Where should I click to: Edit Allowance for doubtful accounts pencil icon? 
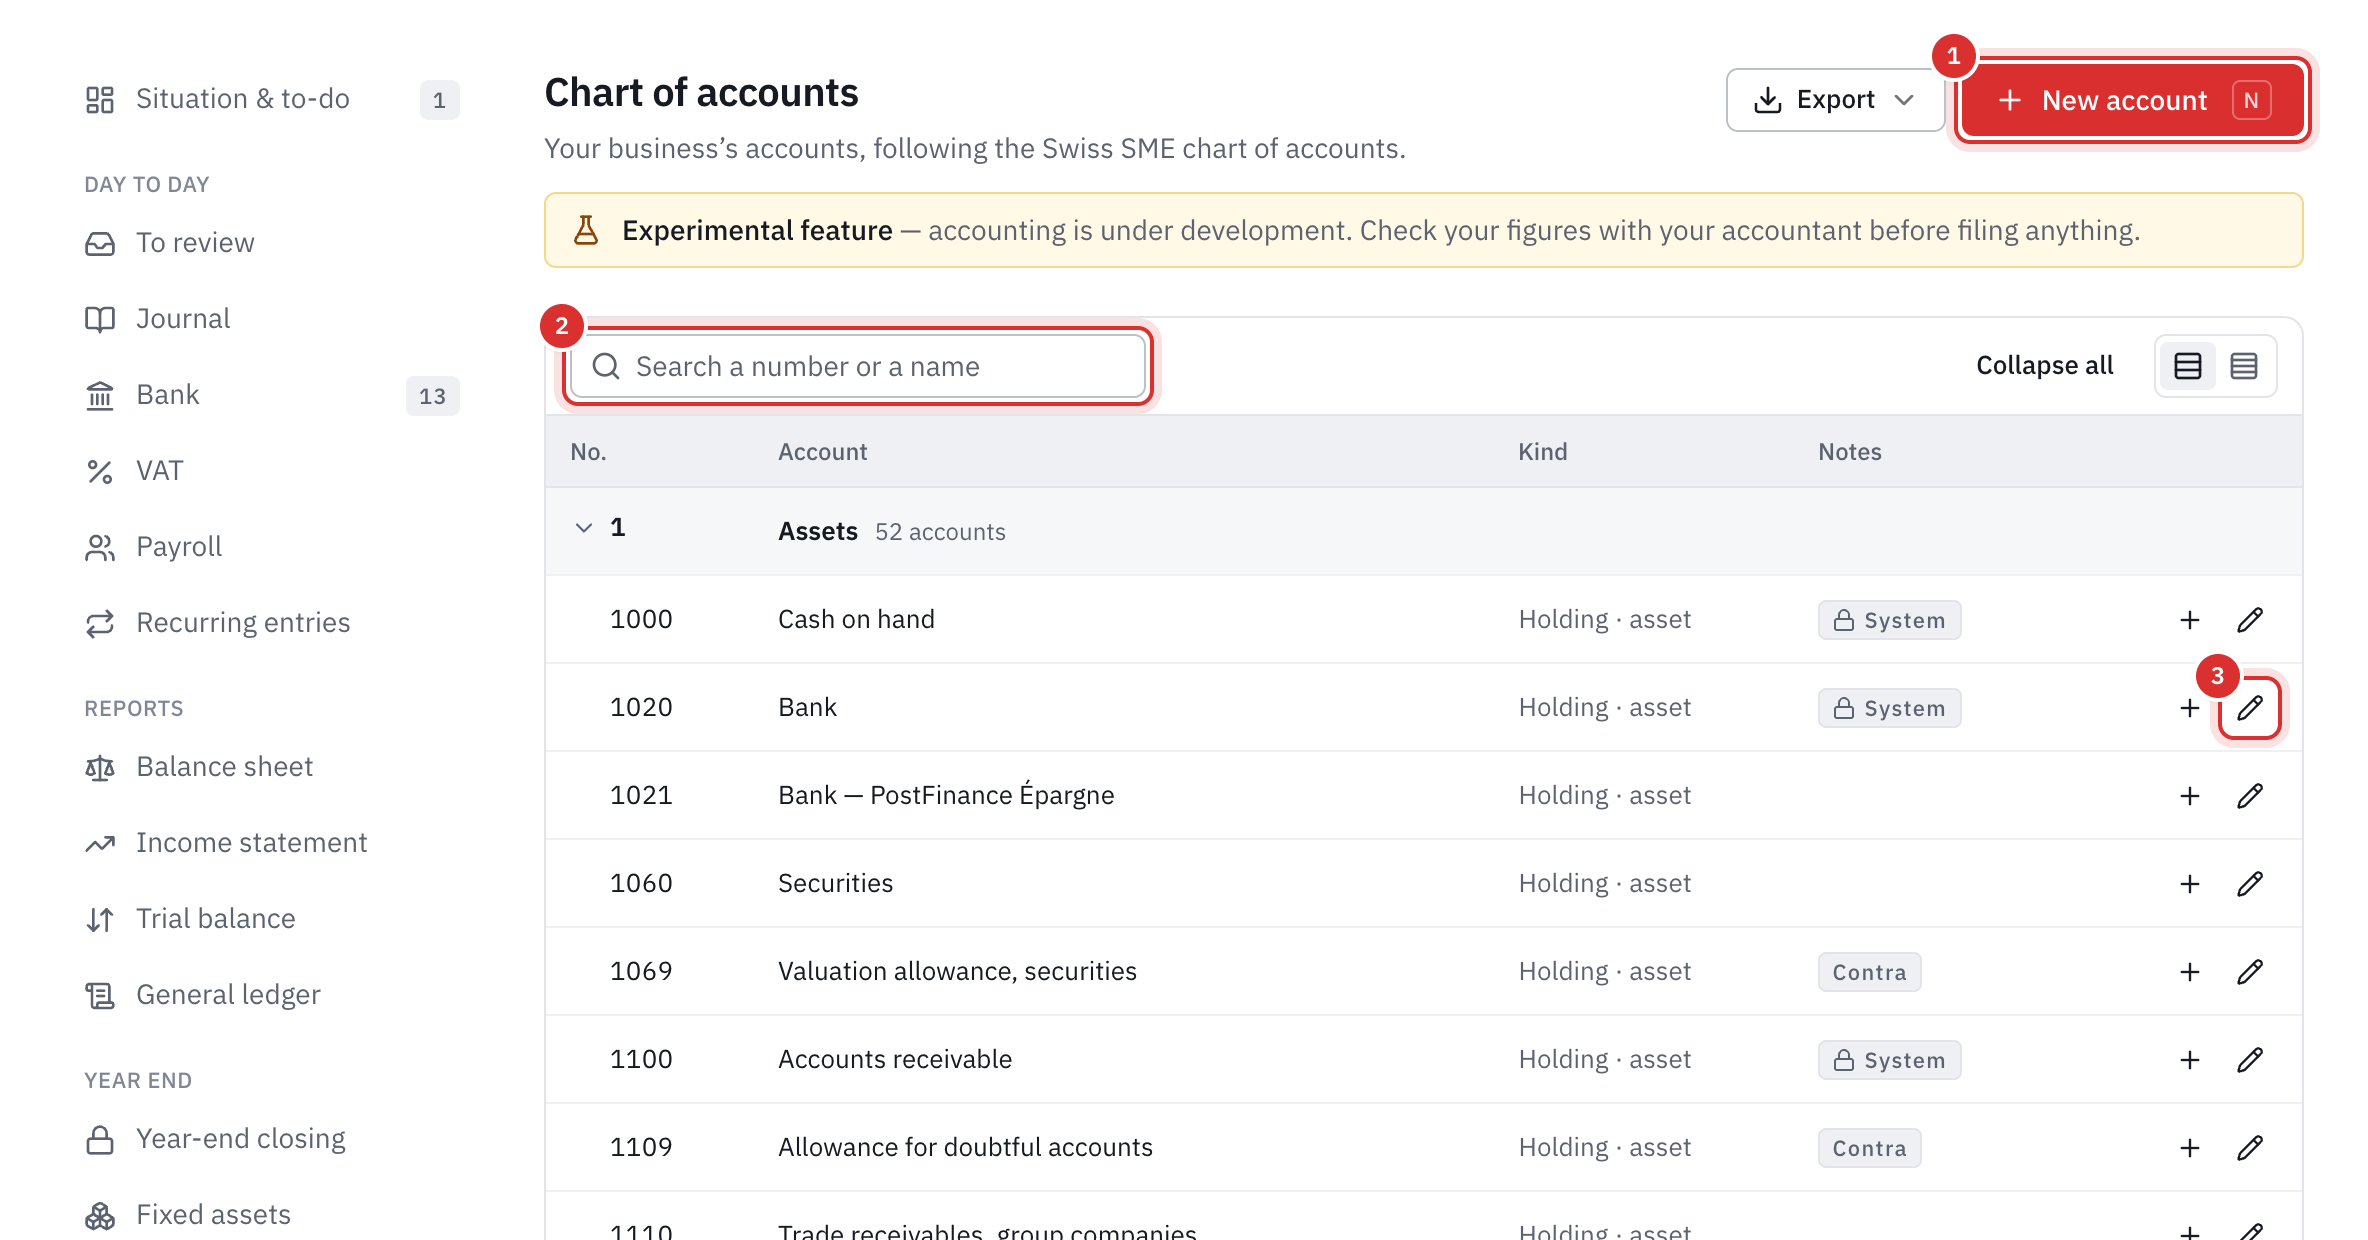click(x=2249, y=1148)
